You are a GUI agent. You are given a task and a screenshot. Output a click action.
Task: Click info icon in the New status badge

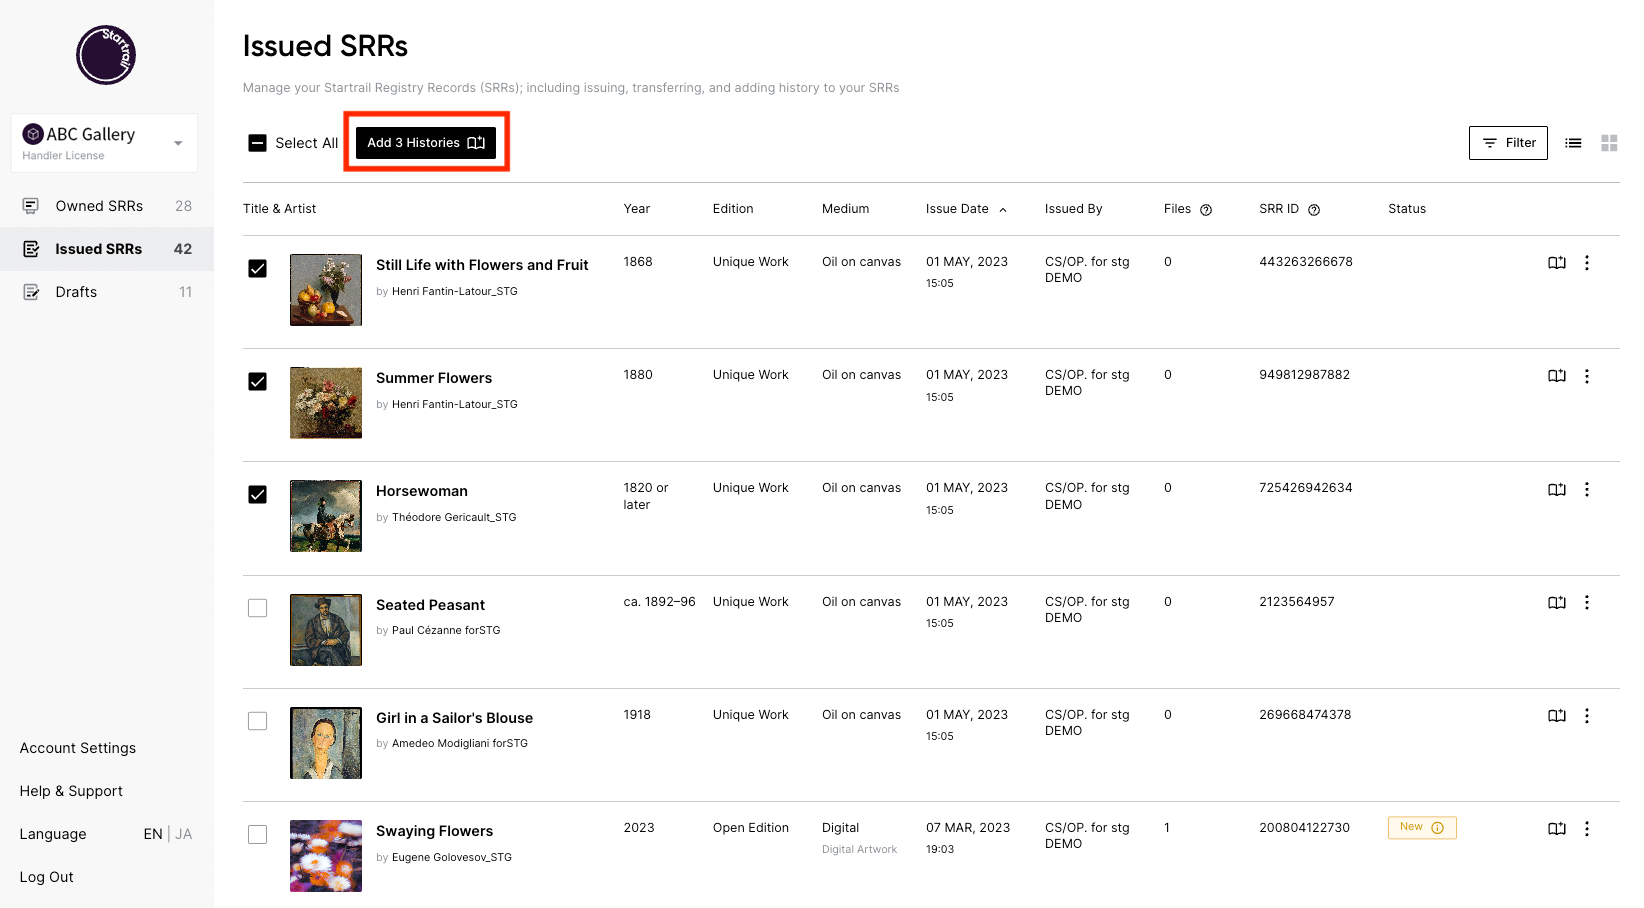[x=1438, y=828]
